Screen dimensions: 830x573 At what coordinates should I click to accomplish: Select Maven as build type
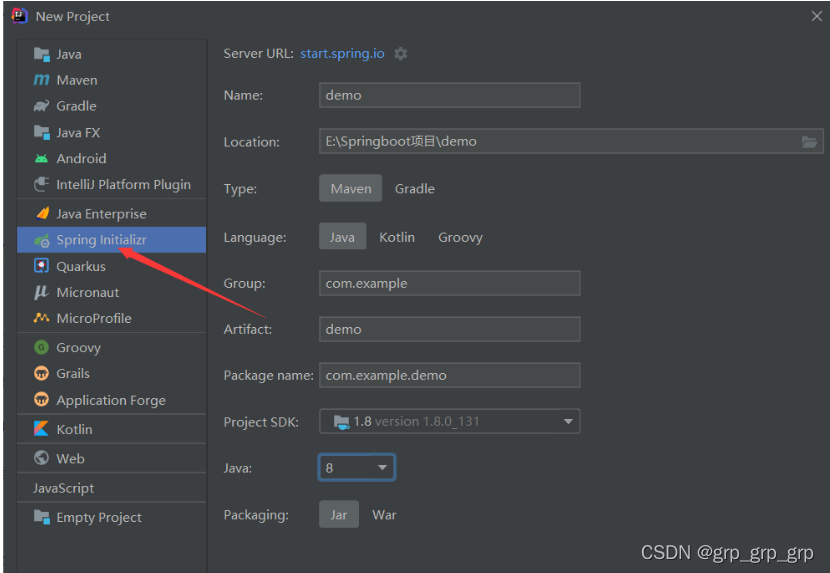click(x=350, y=189)
